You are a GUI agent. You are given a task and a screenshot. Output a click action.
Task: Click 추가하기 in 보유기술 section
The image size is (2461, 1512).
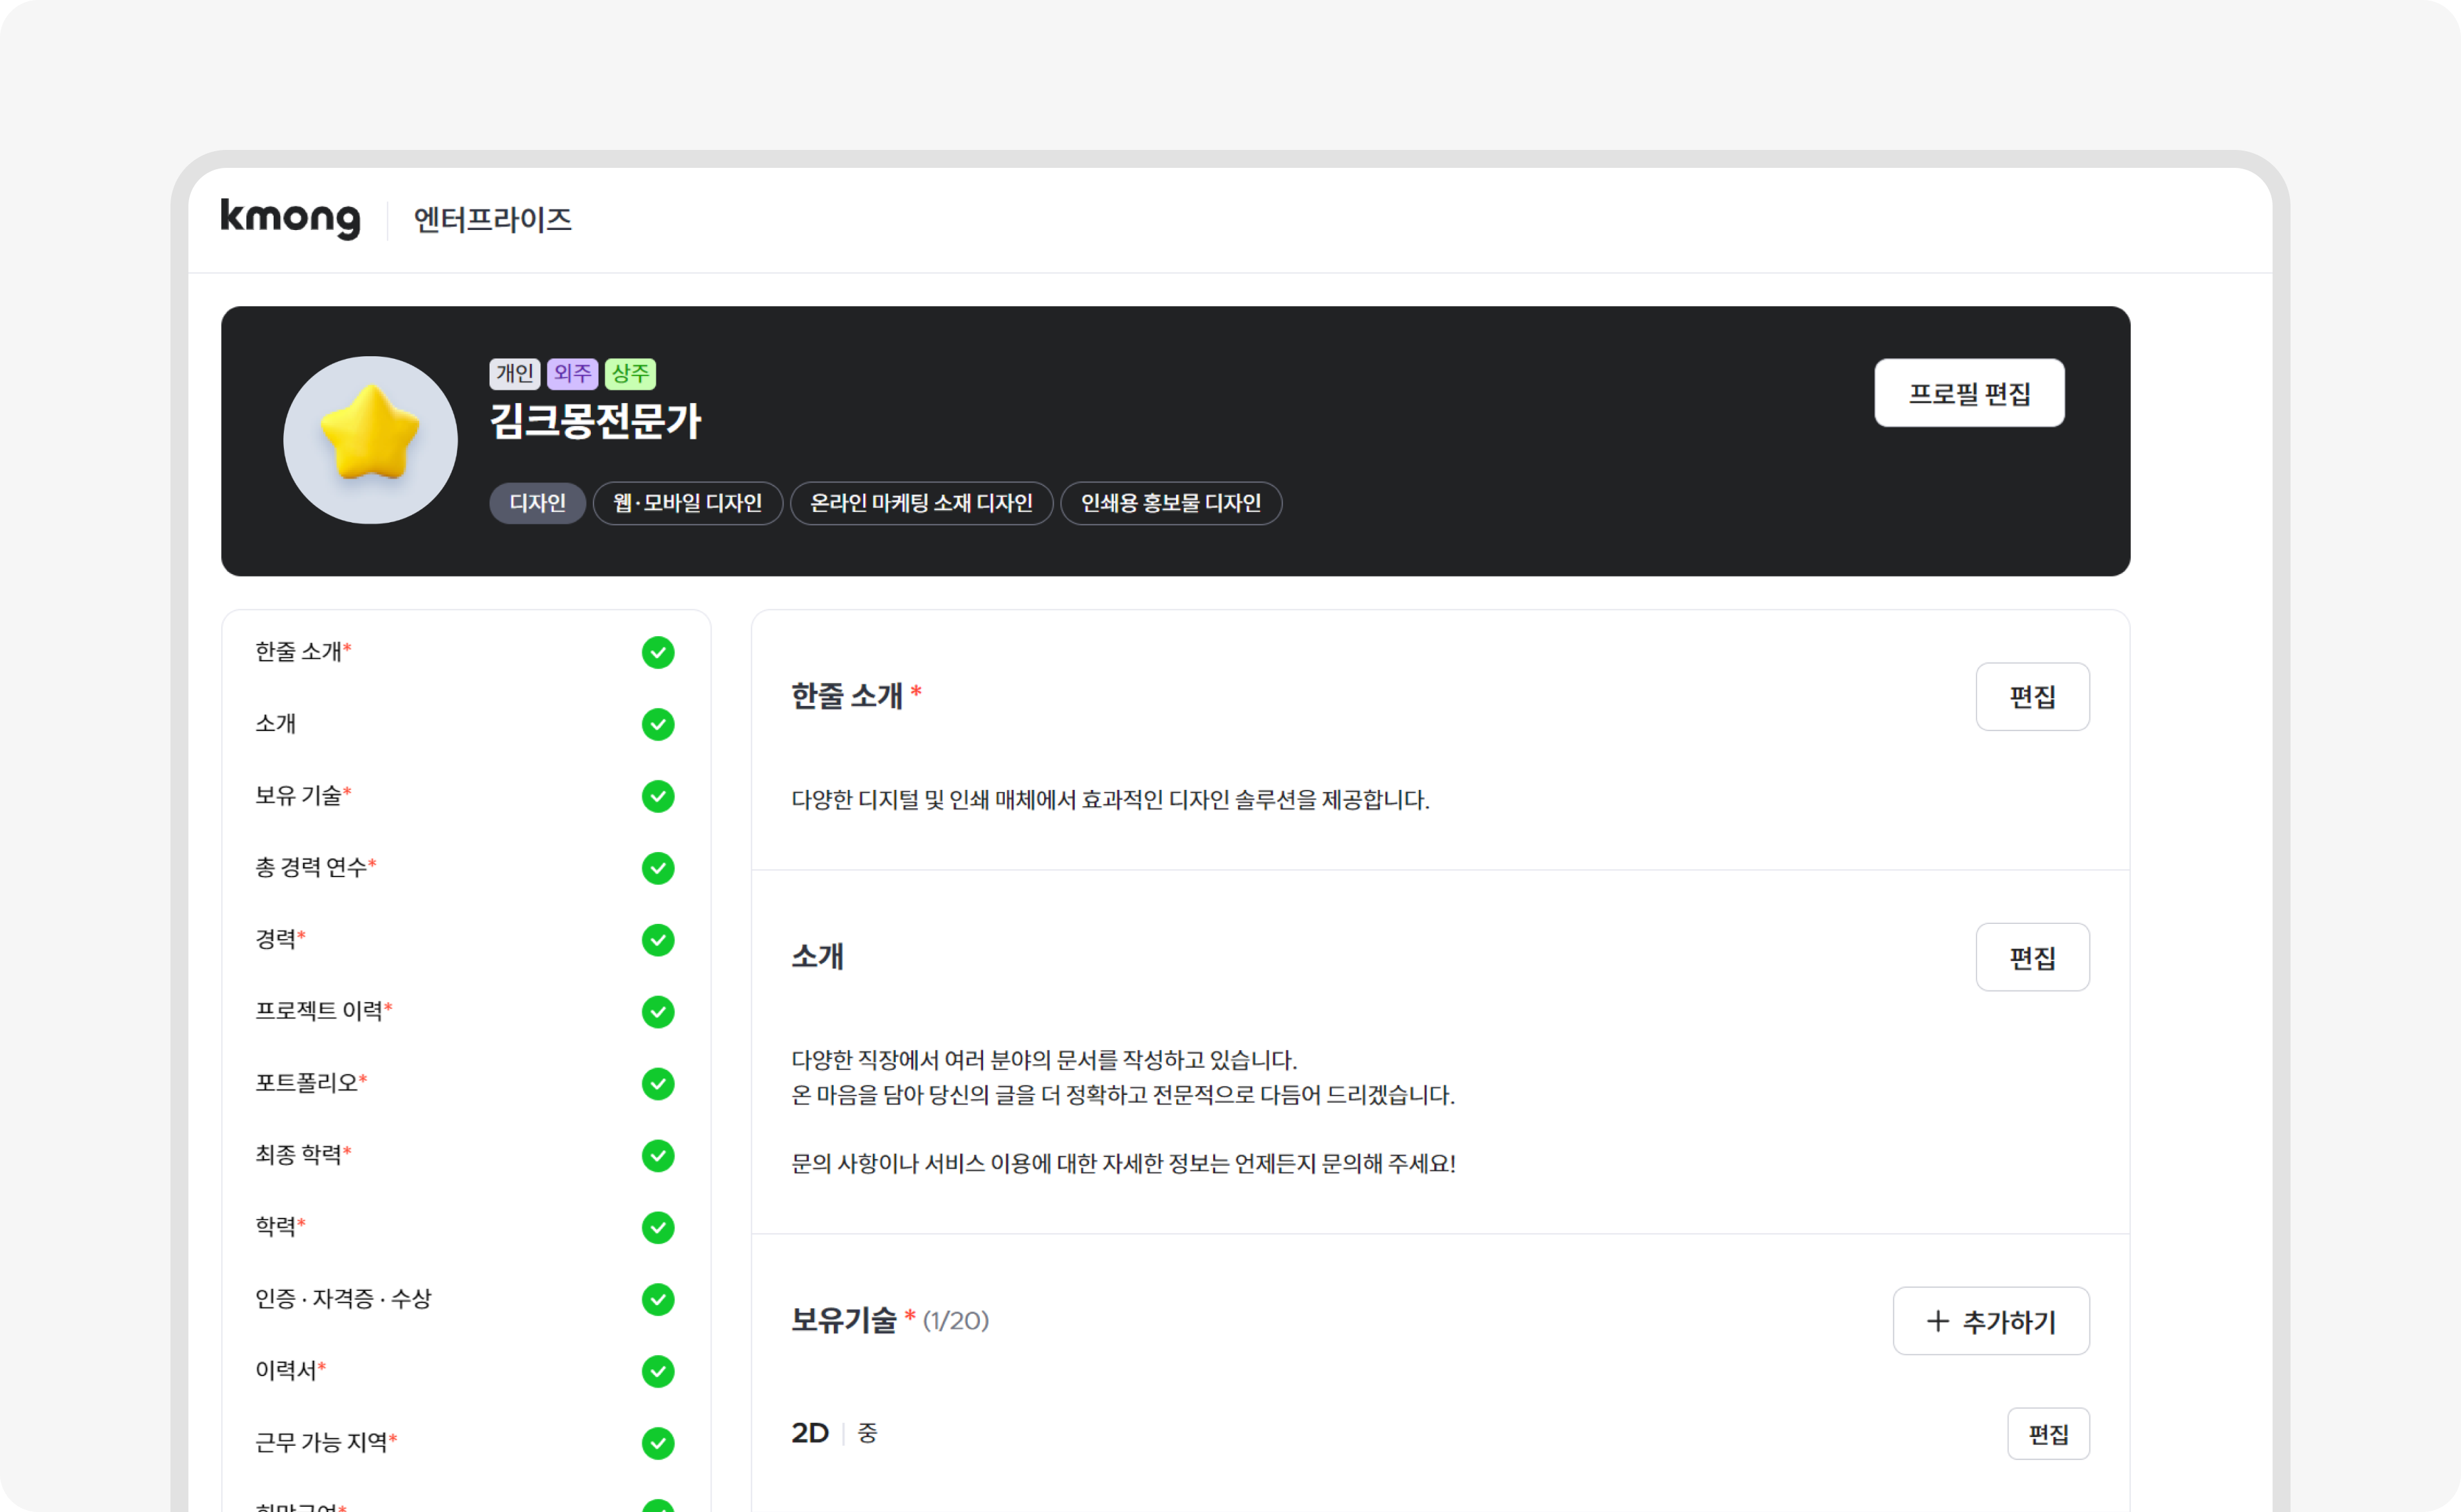pyautogui.click(x=1990, y=1322)
